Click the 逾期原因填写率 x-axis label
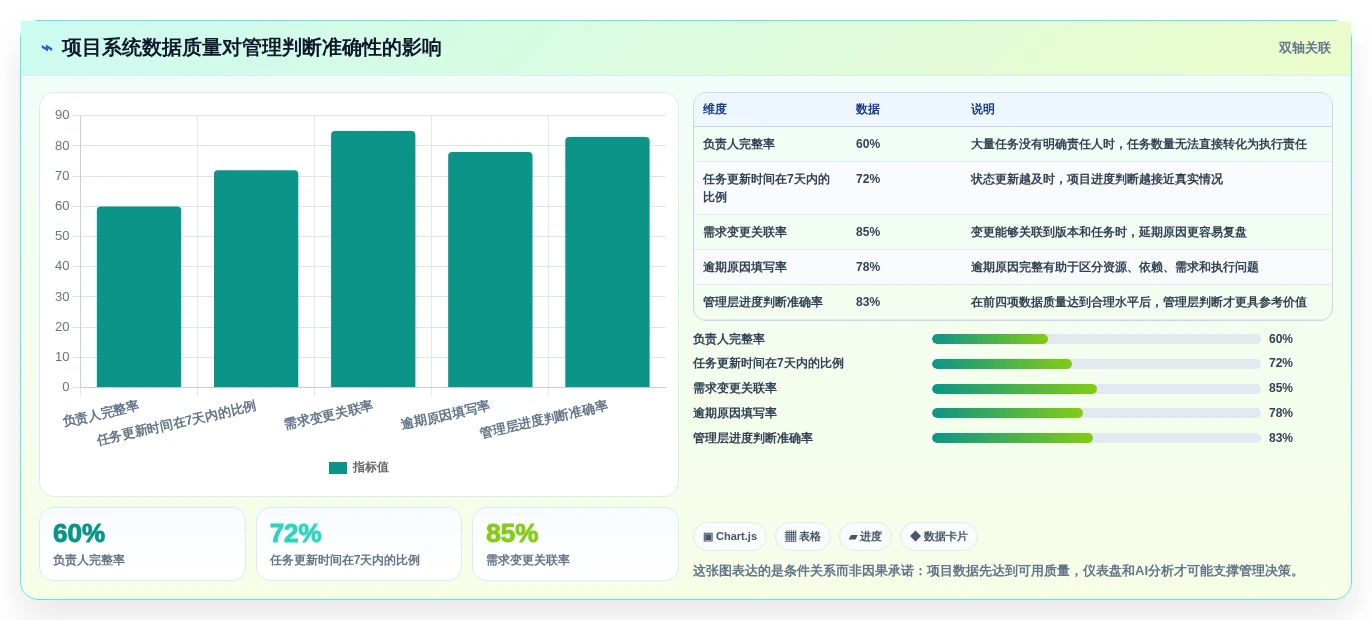 click(445, 415)
